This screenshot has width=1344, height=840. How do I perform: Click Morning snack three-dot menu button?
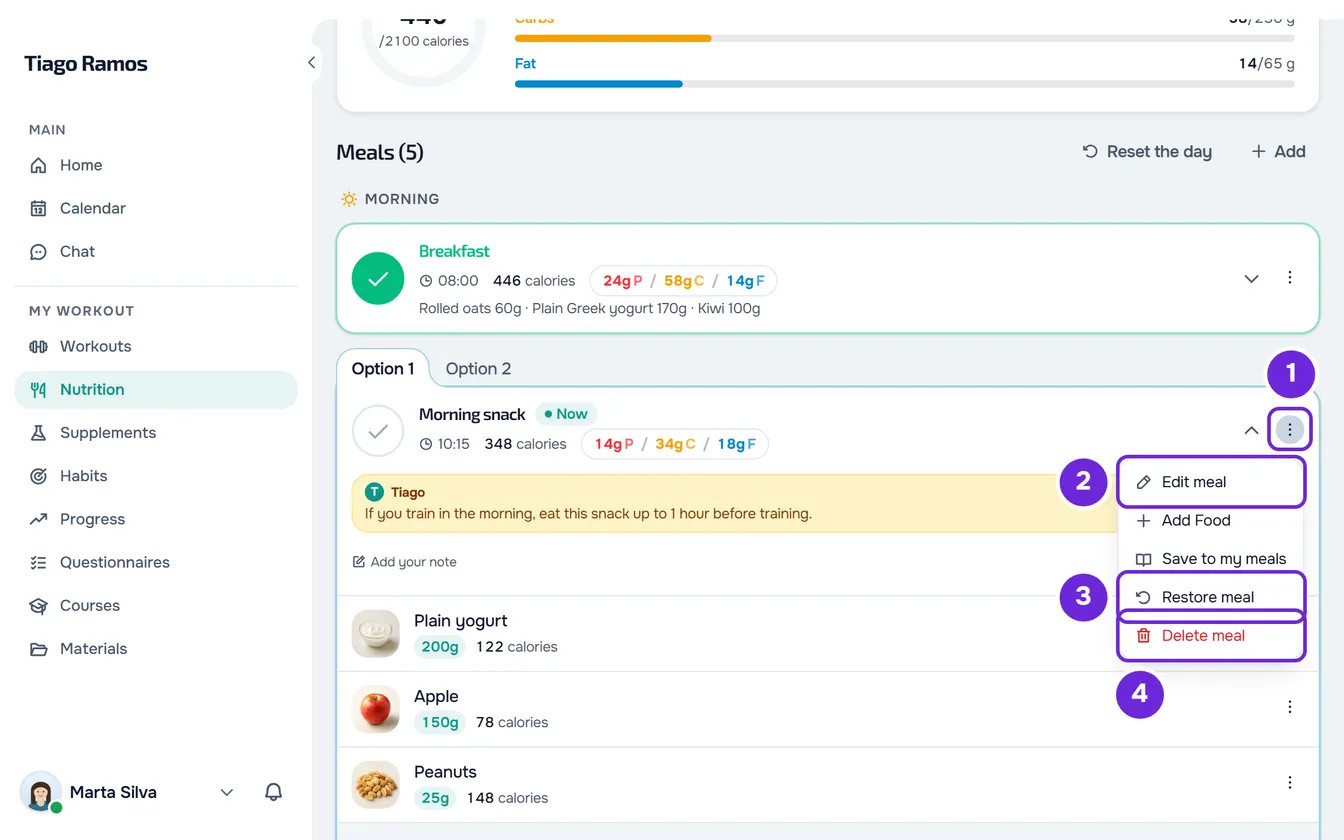point(1290,430)
